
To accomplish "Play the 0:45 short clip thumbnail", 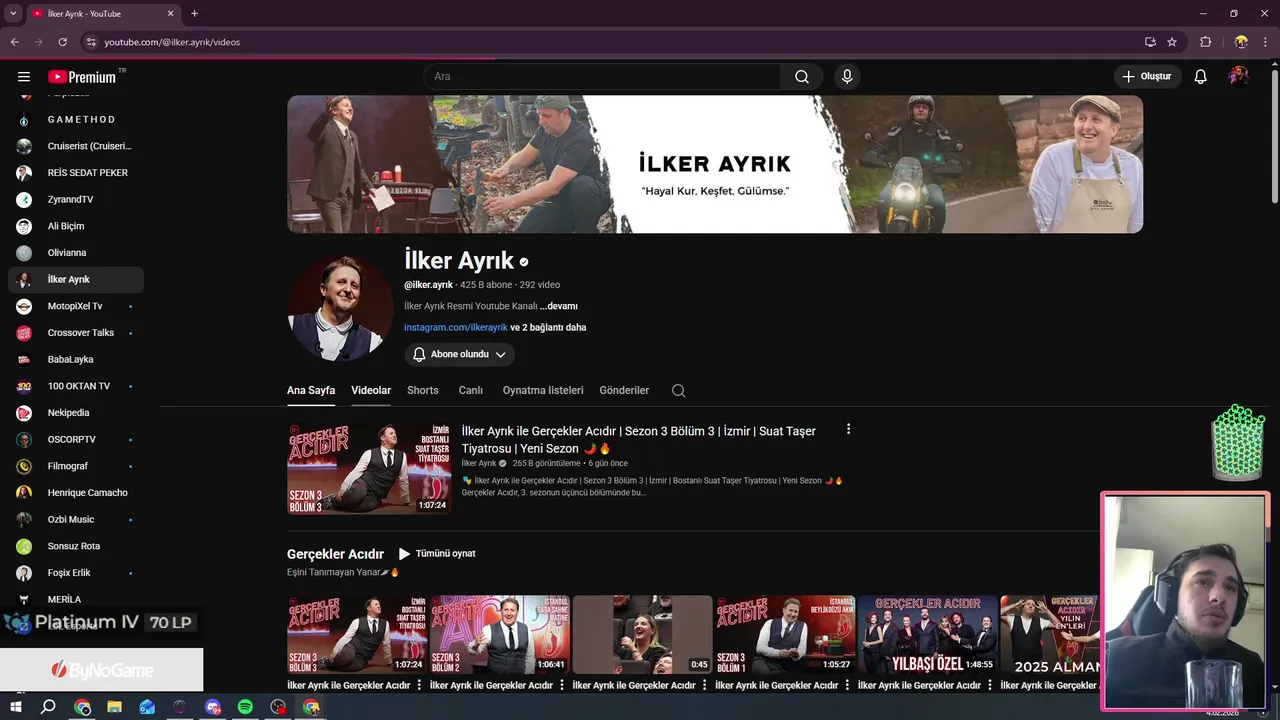I will (x=642, y=635).
